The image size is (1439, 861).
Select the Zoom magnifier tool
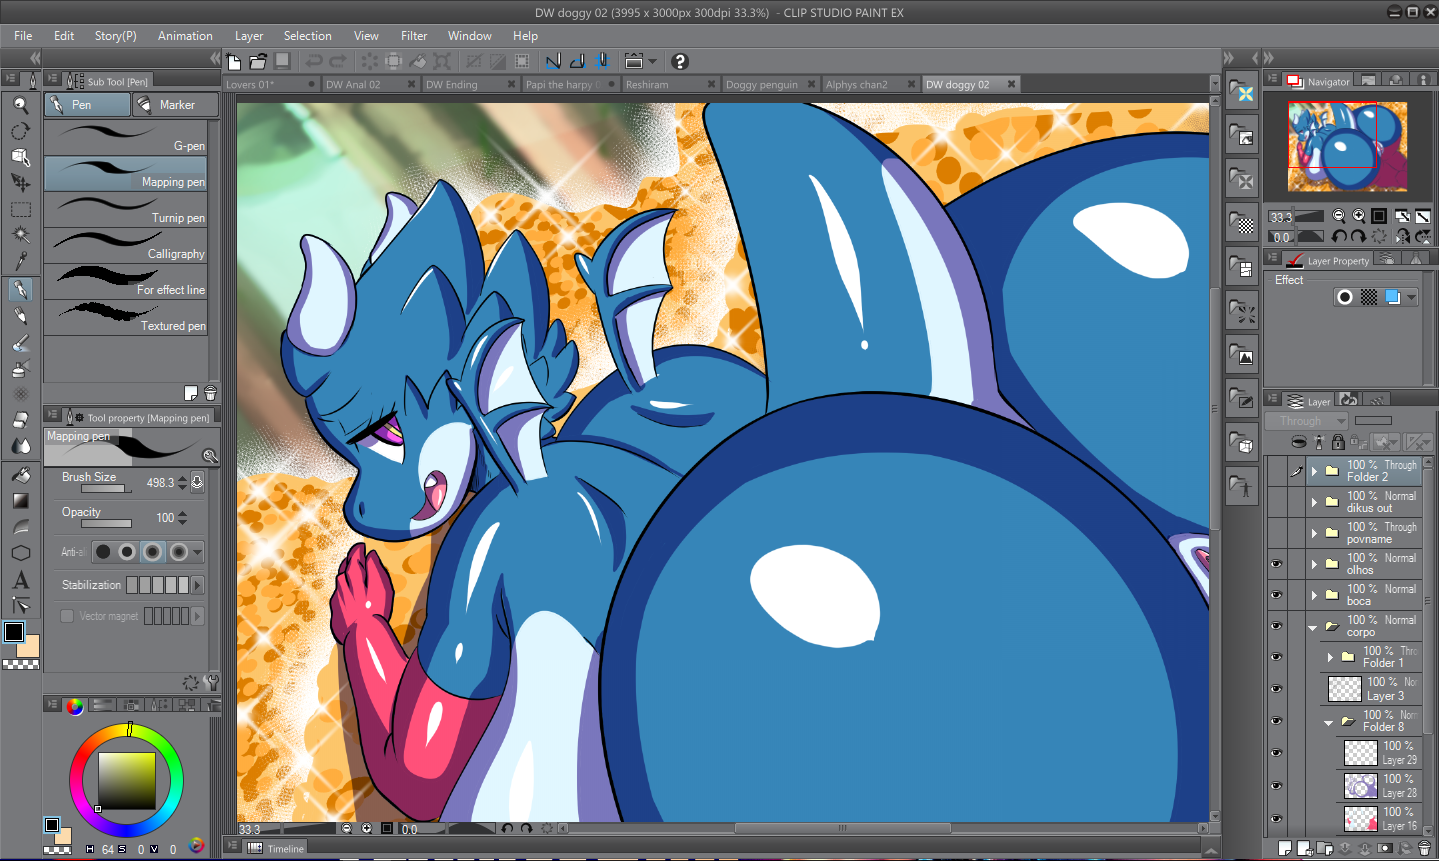coord(20,105)
